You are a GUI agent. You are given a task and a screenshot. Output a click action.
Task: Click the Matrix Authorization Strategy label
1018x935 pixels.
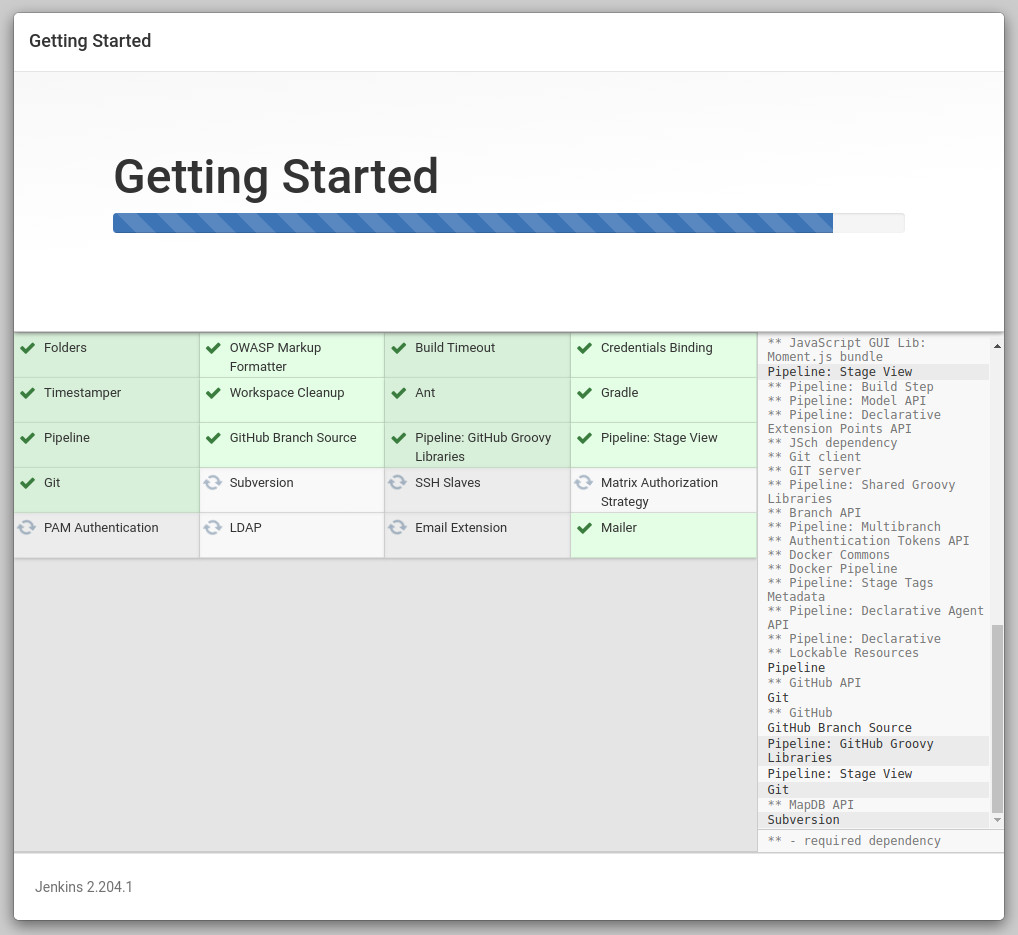659,492
